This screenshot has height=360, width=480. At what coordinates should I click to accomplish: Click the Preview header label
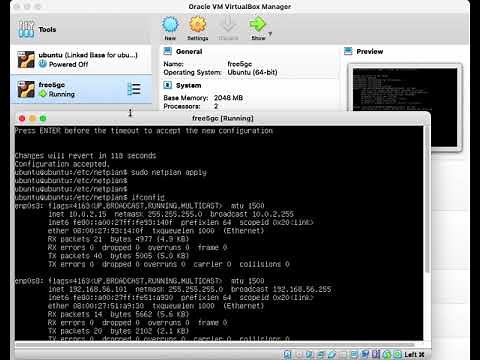370,51
